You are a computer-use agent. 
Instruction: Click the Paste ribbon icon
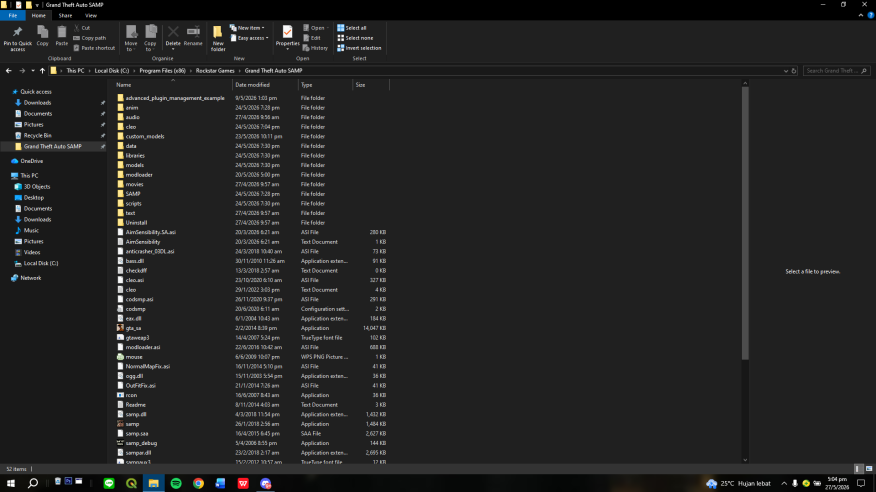pos(61,36)
